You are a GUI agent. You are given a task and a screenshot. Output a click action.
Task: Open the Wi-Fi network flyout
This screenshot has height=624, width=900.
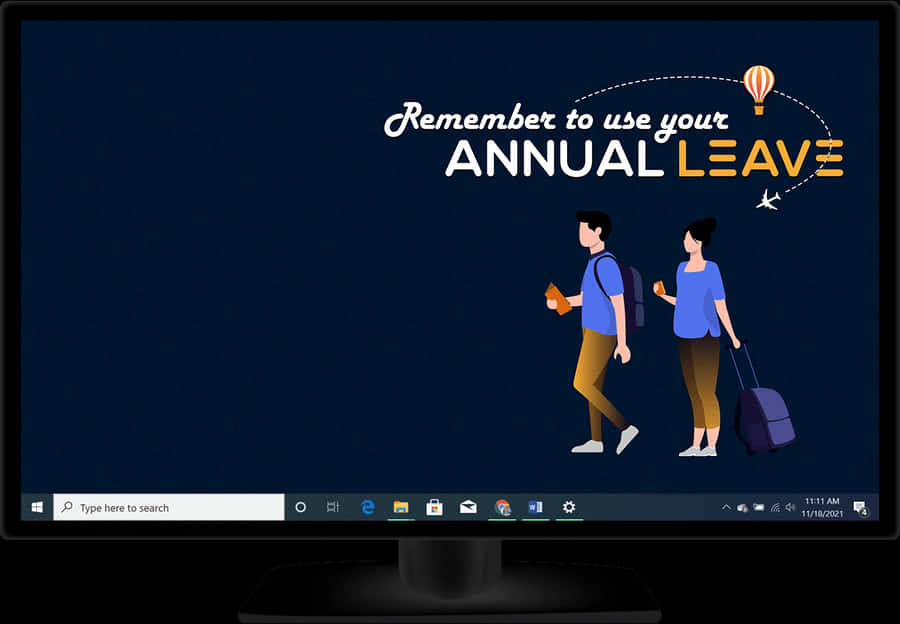point(774,508)
